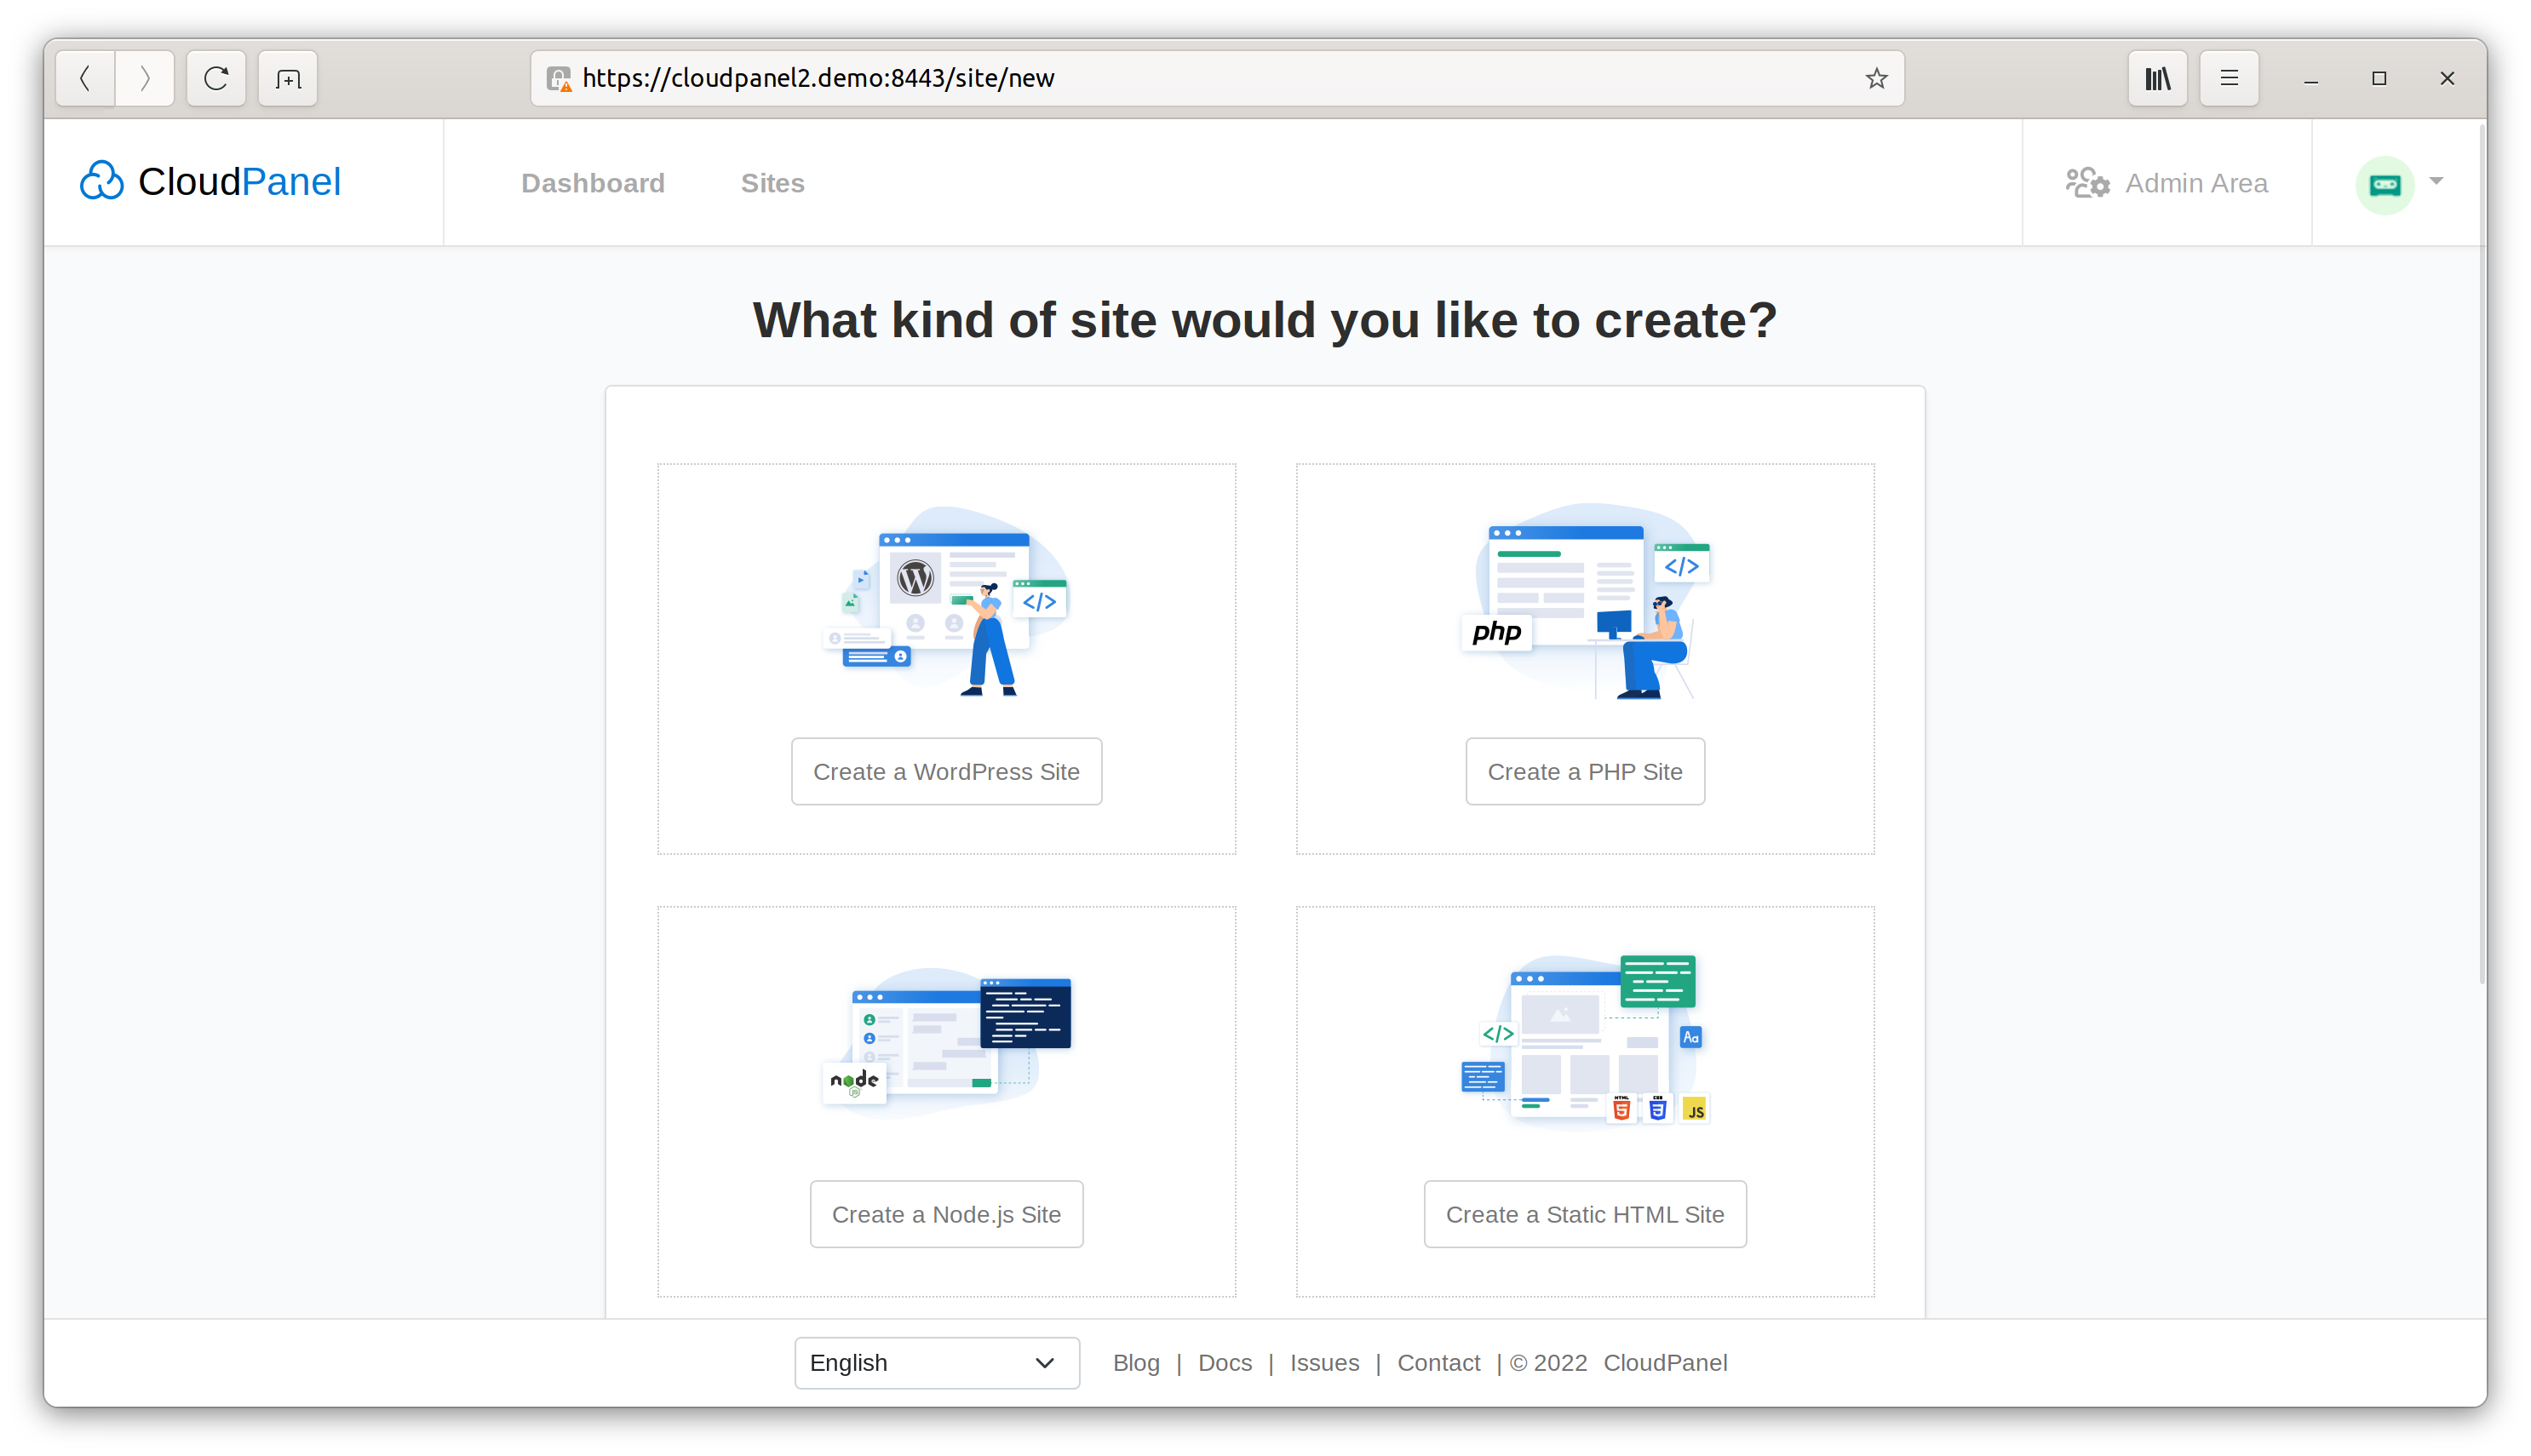
Task: Click the CloudPanel cloud logo
Action: [102, 181]
